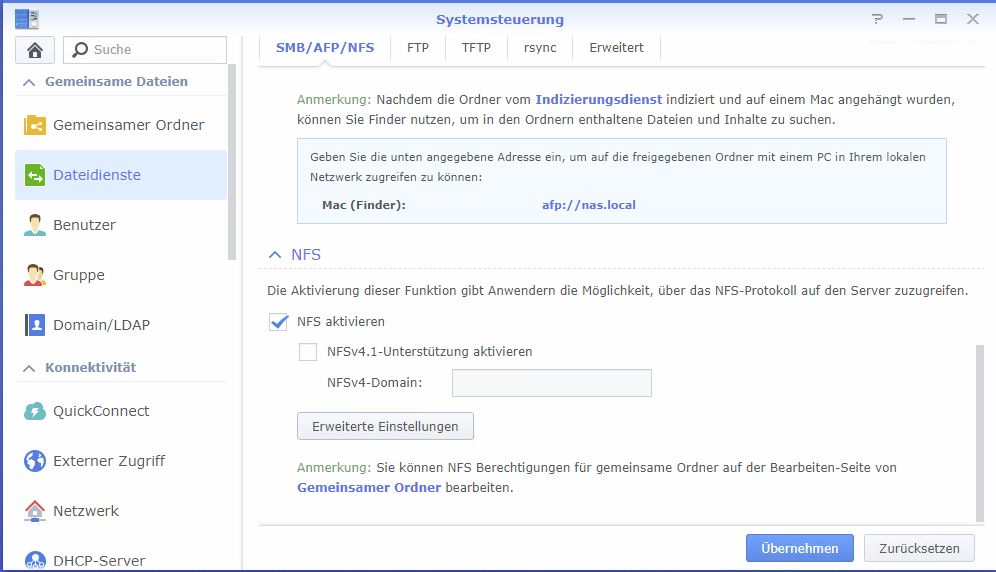Click the QuickConnect cloud icon
Image resolution: width=996 pixels, height=572 pixels.
35,411
